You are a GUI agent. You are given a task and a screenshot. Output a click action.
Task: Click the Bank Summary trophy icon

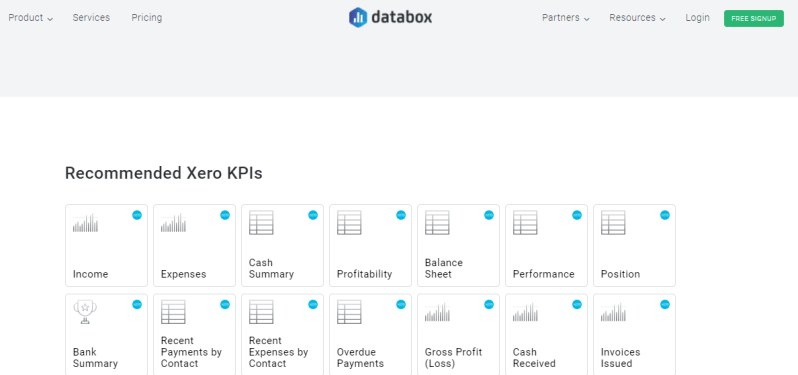coord(85,312)
